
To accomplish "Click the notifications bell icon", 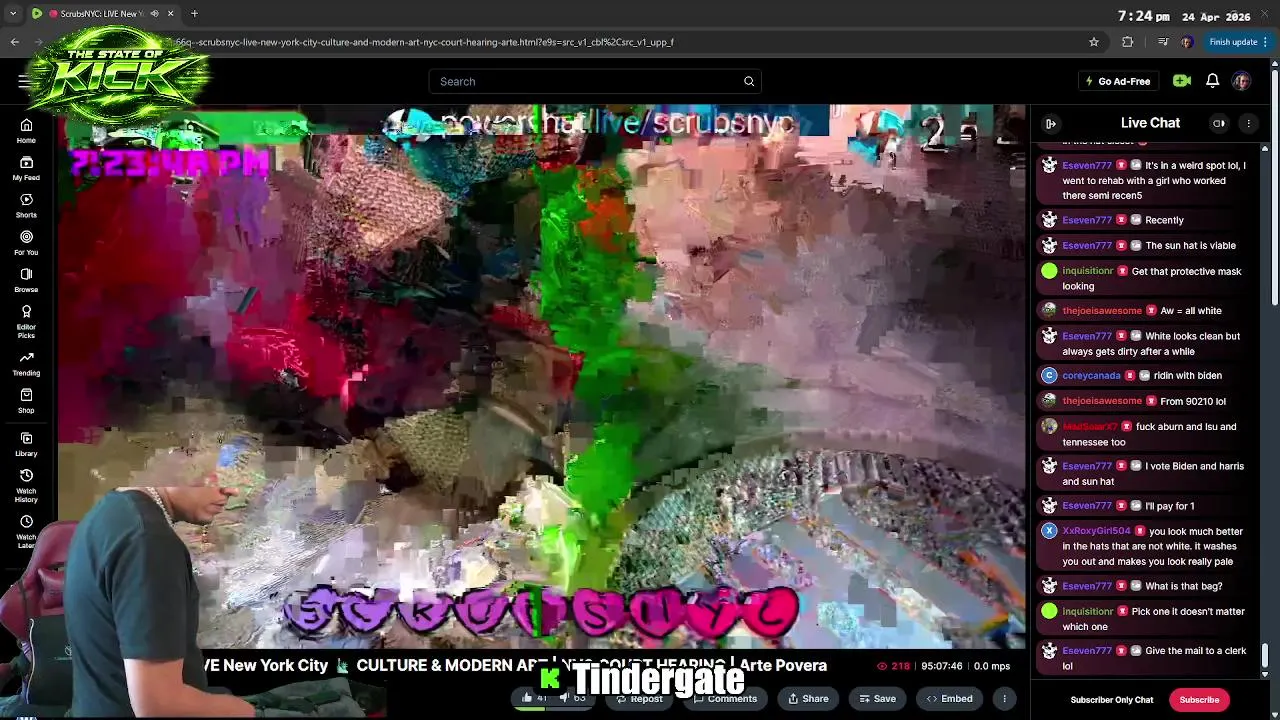I will click(x=1212, y=81).
